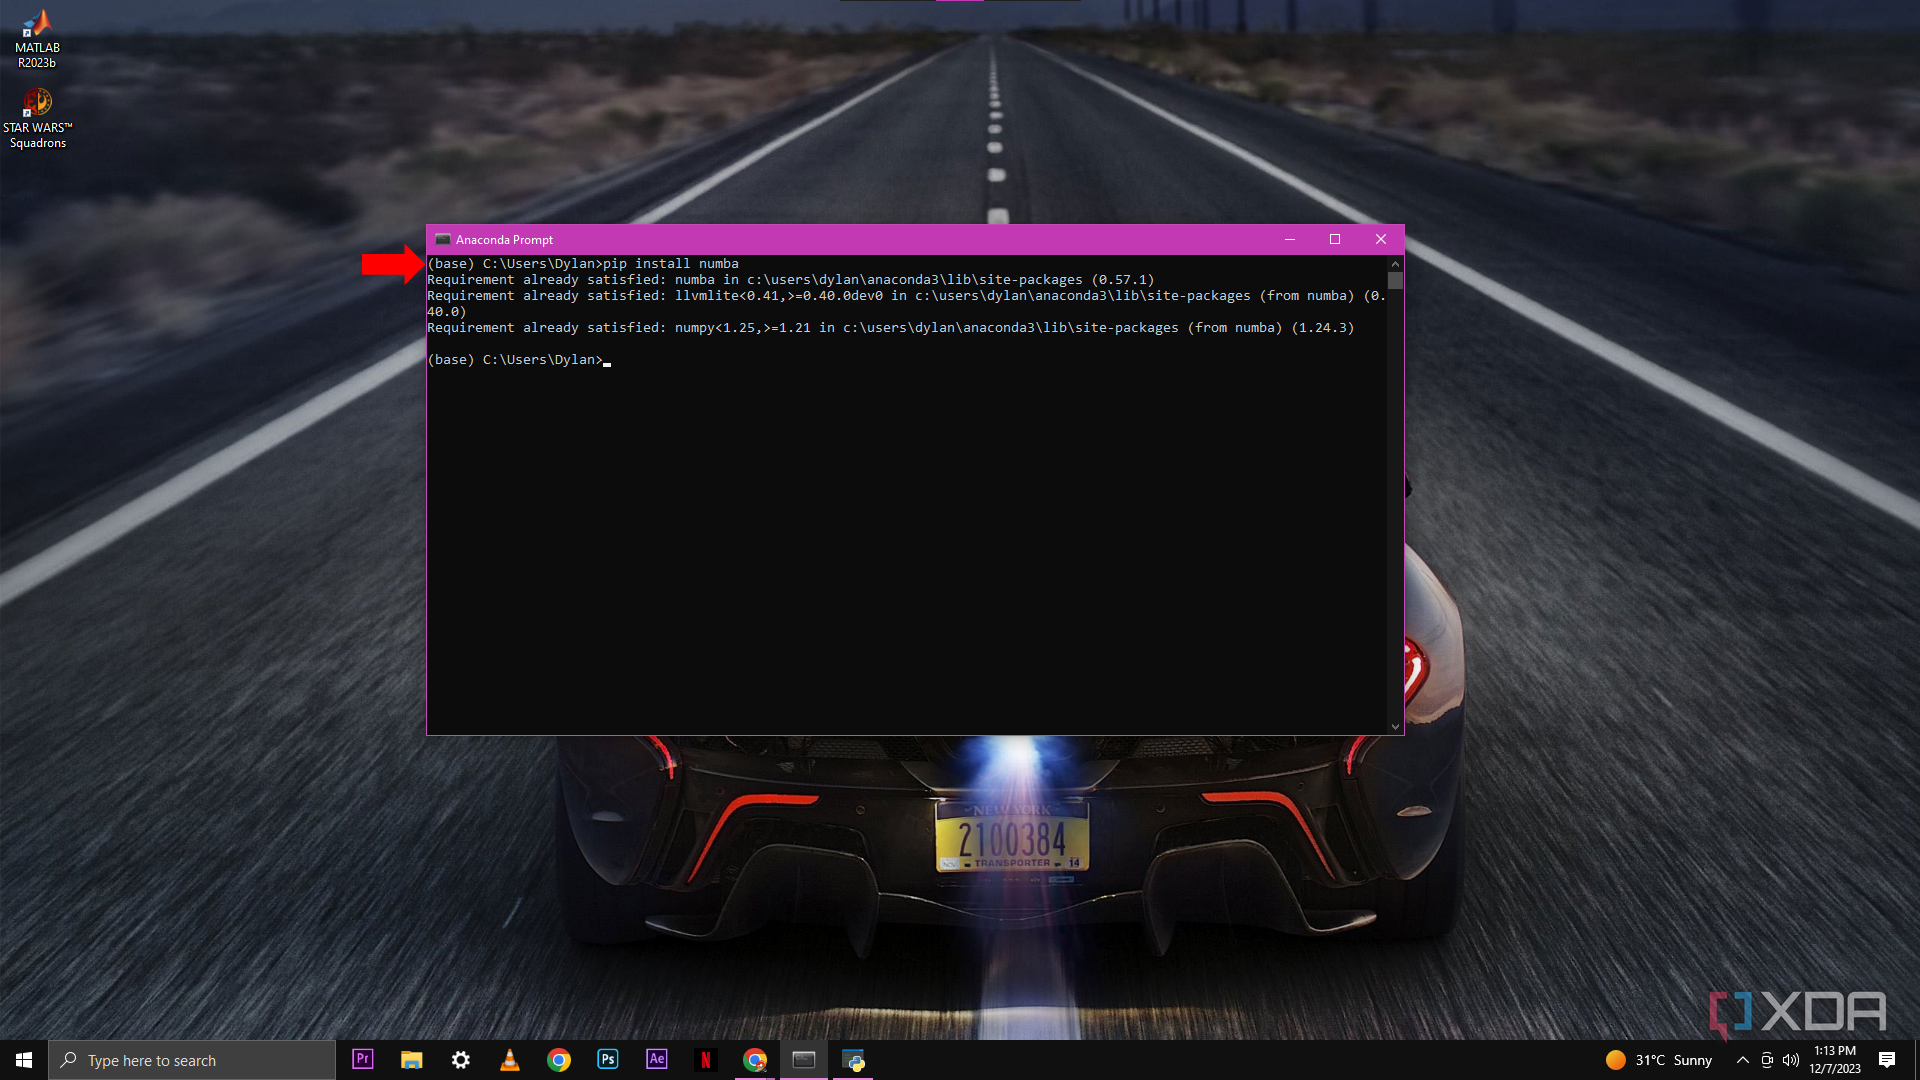The image size is (1920, 1080).
Task: Open the Python IDE pinned on the taskbar
Action: [x=853, y=1061]
